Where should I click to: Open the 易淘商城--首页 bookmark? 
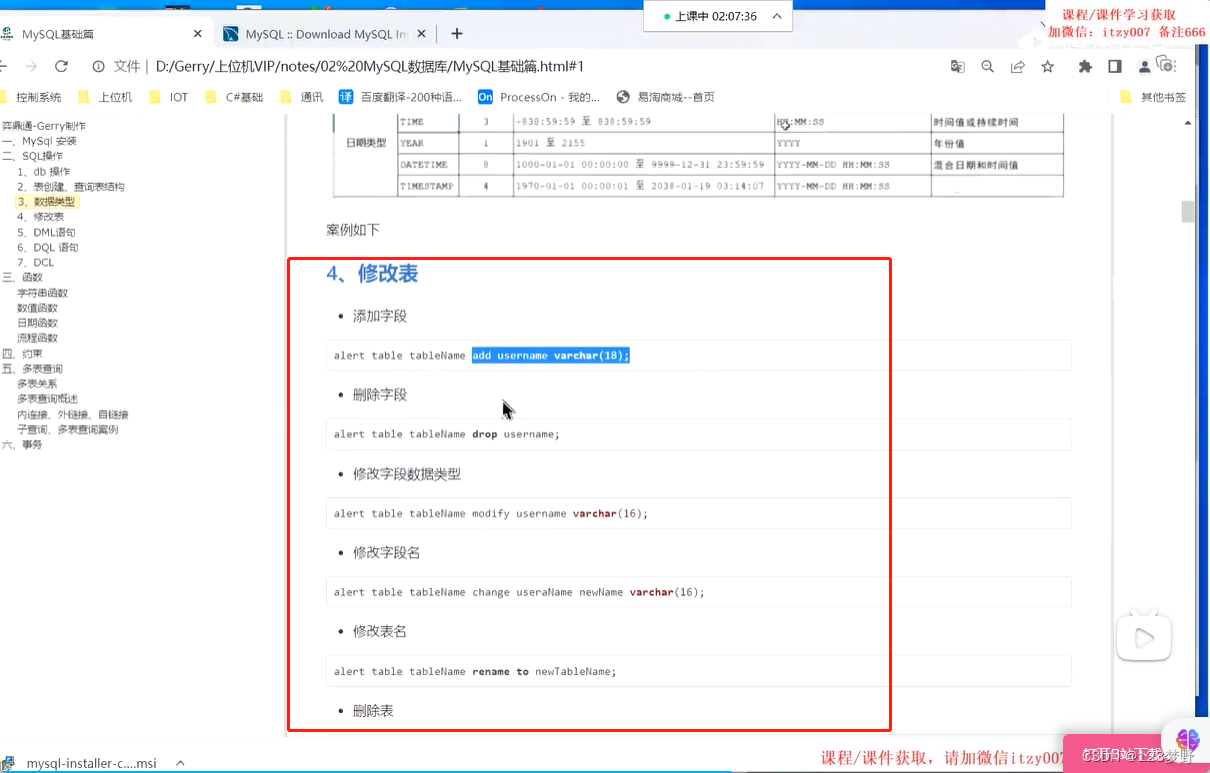[665, 97]
